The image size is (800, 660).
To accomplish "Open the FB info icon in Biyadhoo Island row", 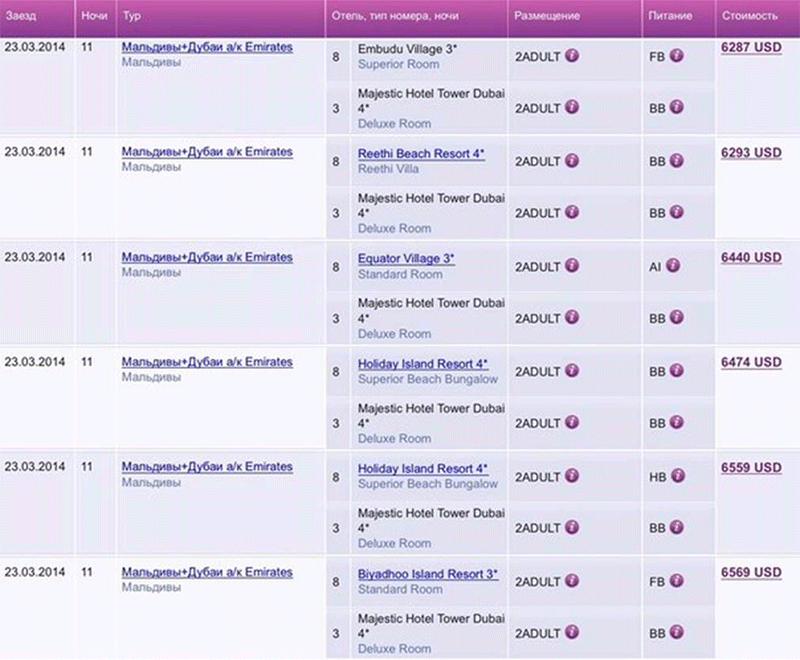I will point(676,581).
